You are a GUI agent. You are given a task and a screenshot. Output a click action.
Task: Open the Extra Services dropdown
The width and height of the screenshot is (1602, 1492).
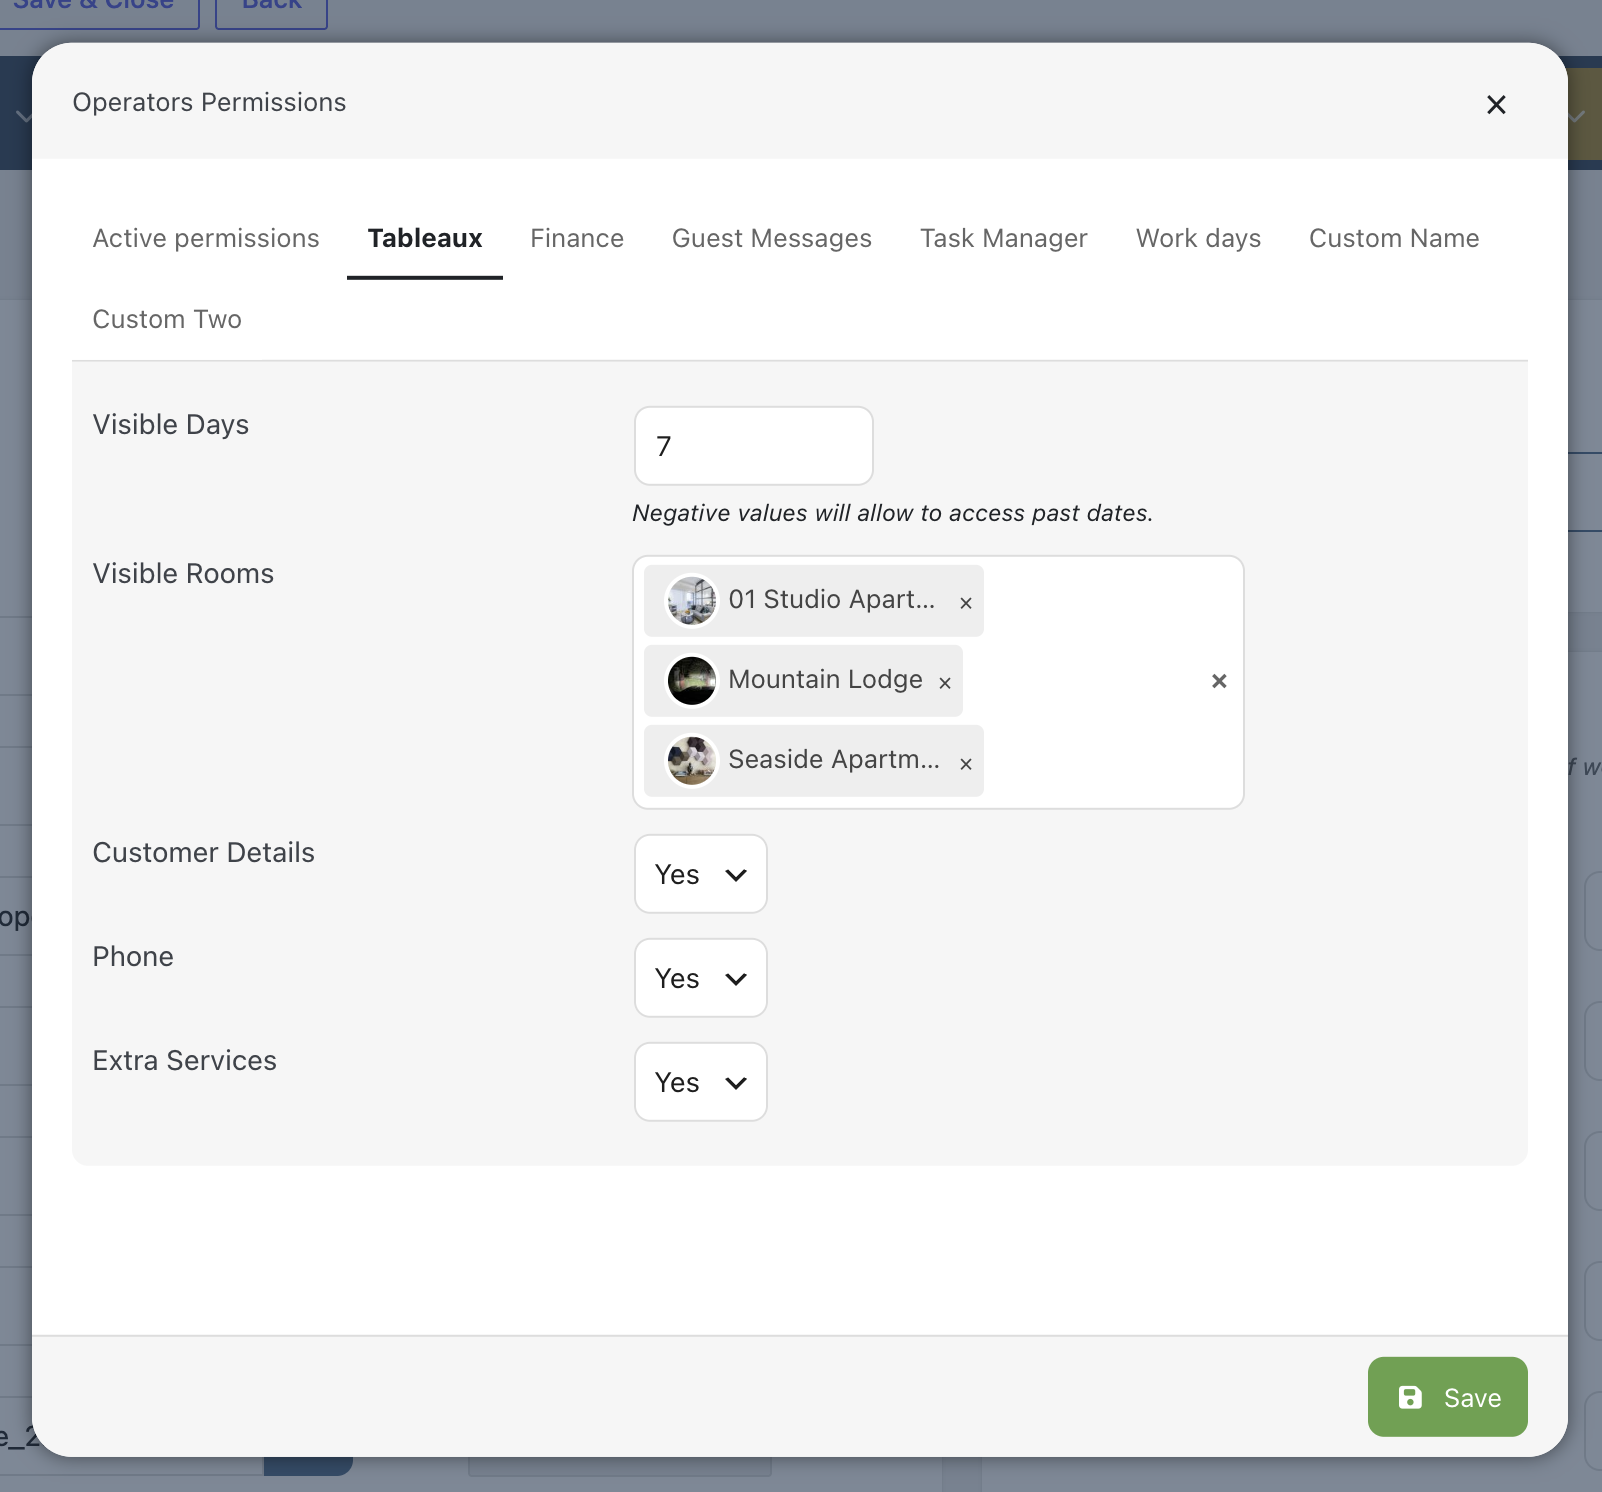701,1082
